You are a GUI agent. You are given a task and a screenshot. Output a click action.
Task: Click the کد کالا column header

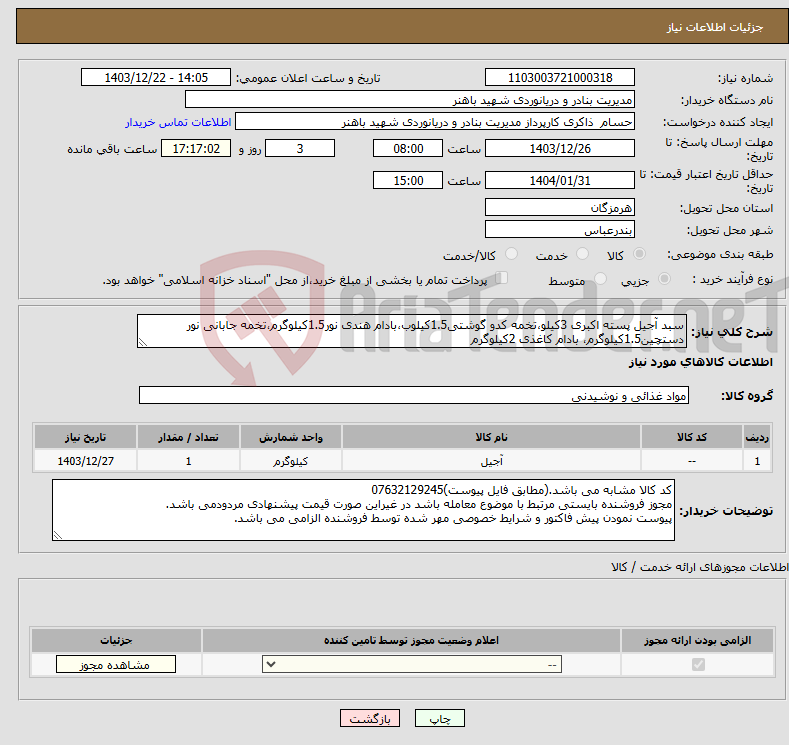pyautogui.click(x=691, y=437)
